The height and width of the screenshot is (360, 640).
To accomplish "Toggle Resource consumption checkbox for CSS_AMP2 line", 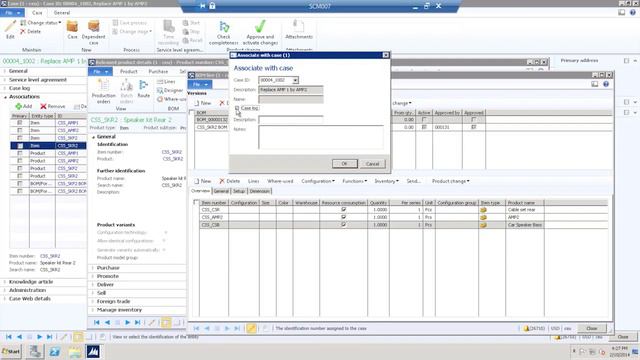I will tap(343, 217).
